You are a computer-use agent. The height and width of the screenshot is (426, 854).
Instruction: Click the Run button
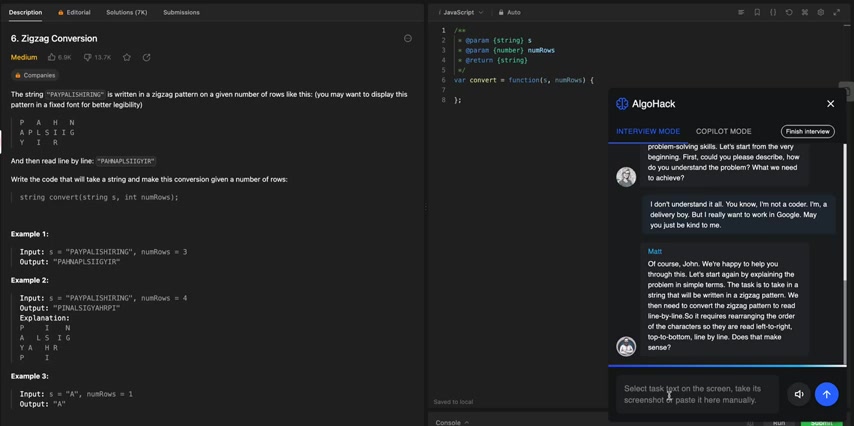click(x=779, y=423)
